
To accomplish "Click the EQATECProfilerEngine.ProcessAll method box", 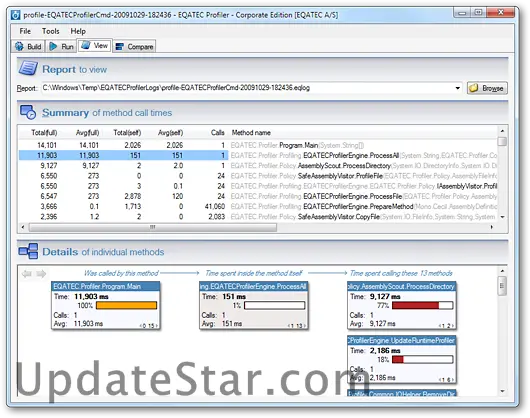I will [254, 305].
